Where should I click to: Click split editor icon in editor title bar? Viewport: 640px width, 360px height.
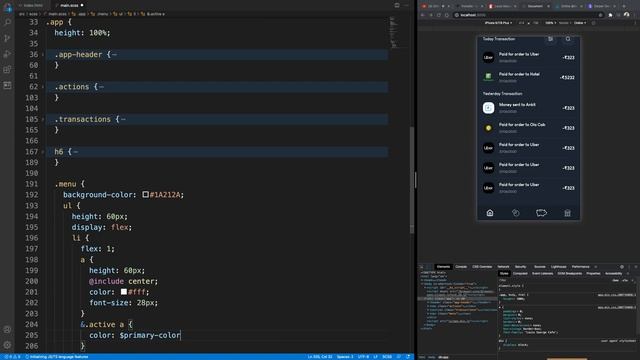click(397, 5)
